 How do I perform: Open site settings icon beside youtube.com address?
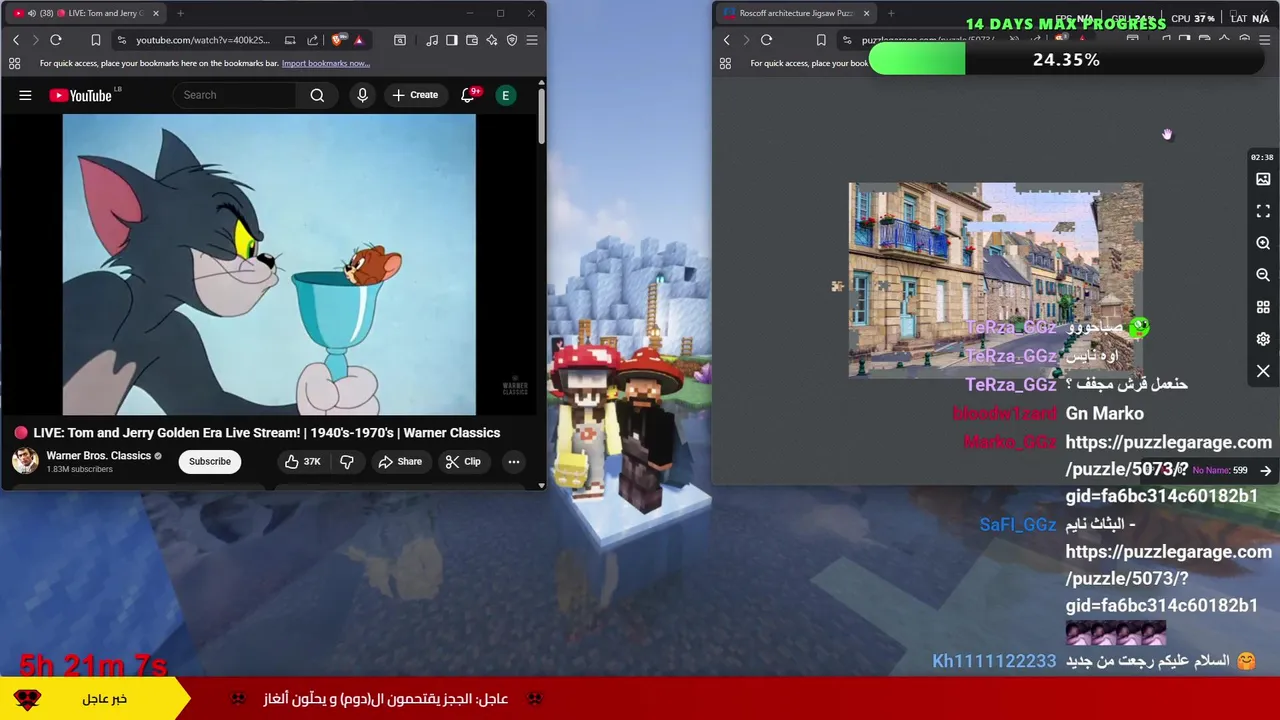pyautogui.click(x=121, y=40)
